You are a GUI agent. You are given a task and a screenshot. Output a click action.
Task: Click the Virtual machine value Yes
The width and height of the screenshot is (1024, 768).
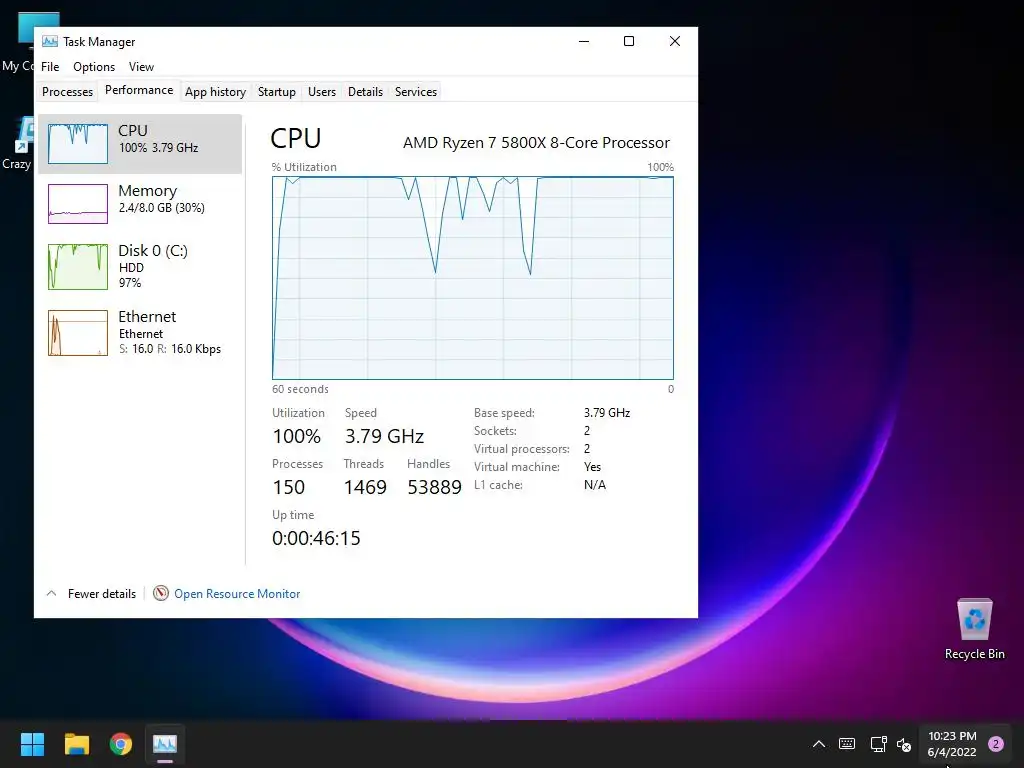tap(592, 467)
